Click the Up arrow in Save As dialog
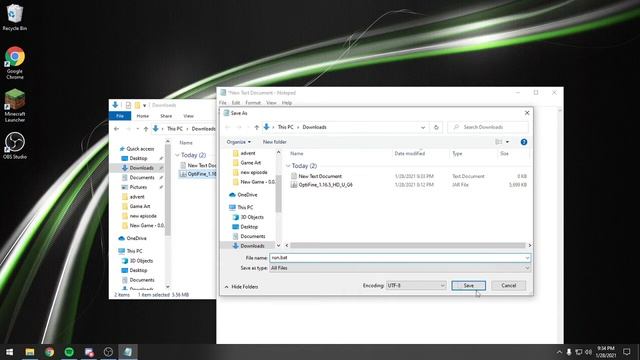 (256, 127)
